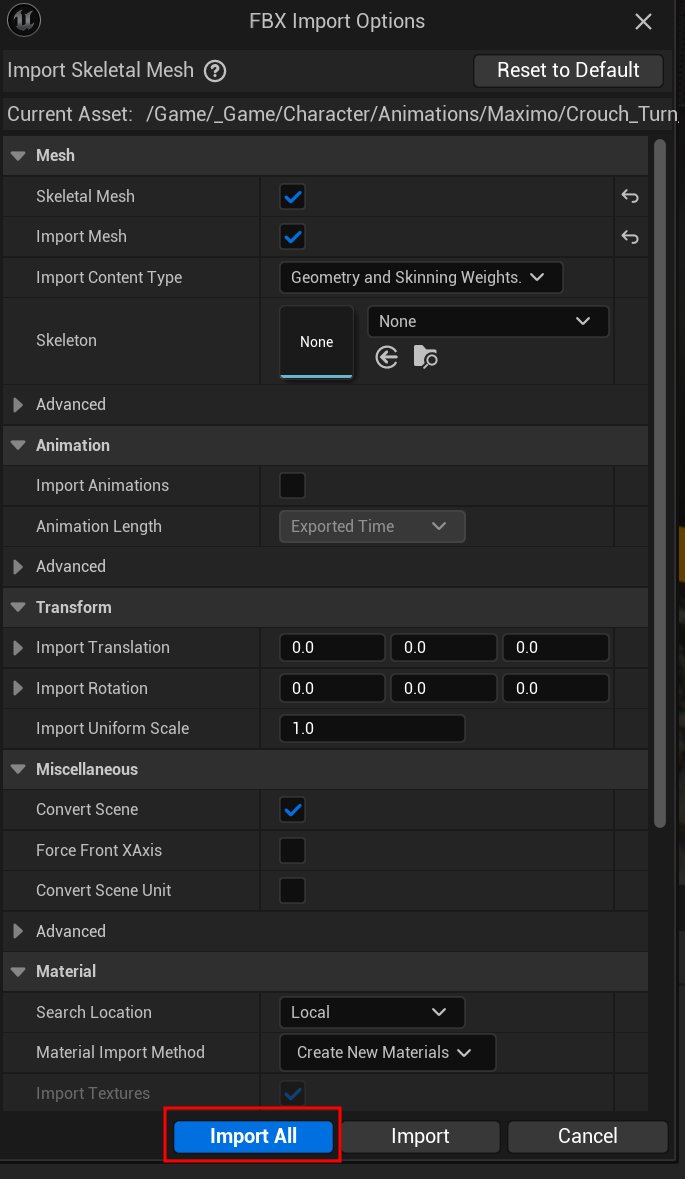
Task: Click the Force Front XAxis label
Action: [x=99, y=850]
